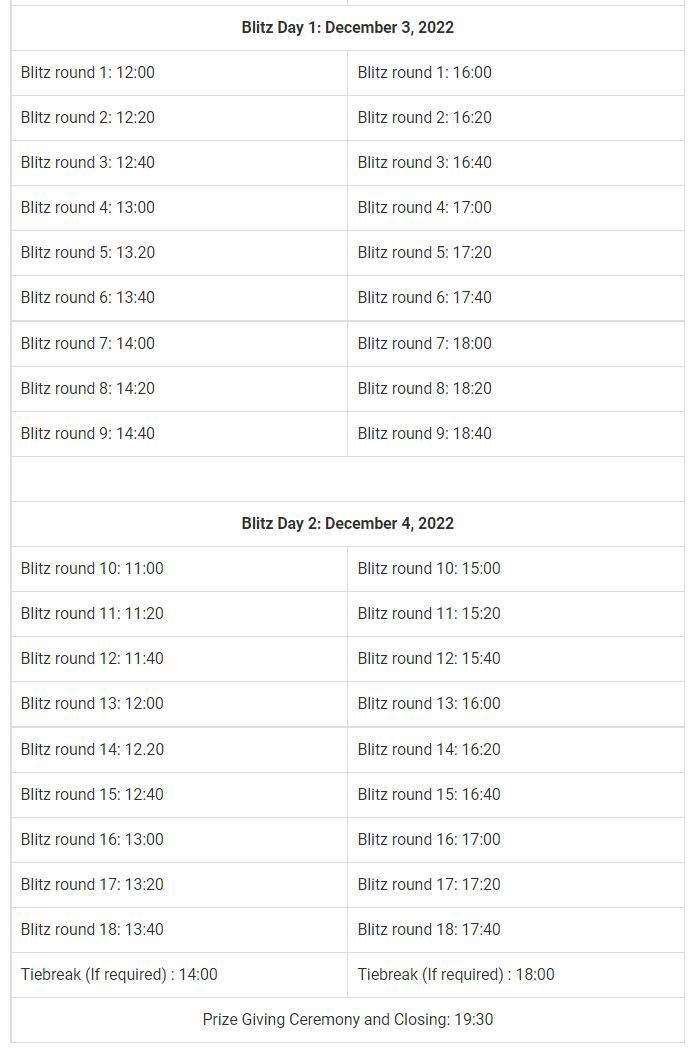The image size is (695, 1050).
Task: Select Blitz round 13: 16:00 text
Action: click(429, 704)
